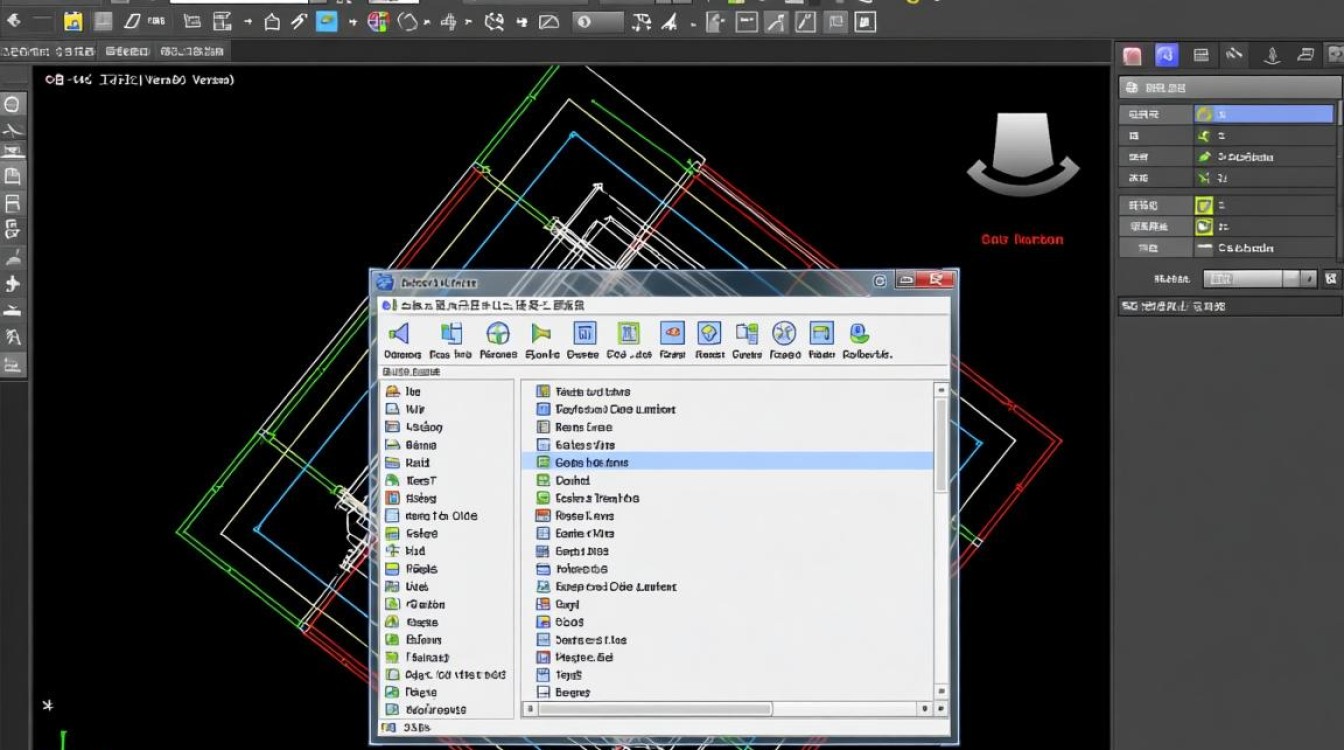Click the blue speaker icon in dialog toolbar

coord(399,333)
